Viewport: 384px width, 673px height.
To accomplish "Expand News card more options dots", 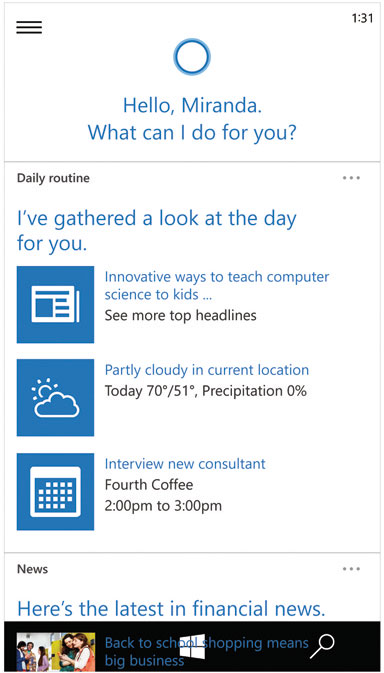I will click(351, 569).
